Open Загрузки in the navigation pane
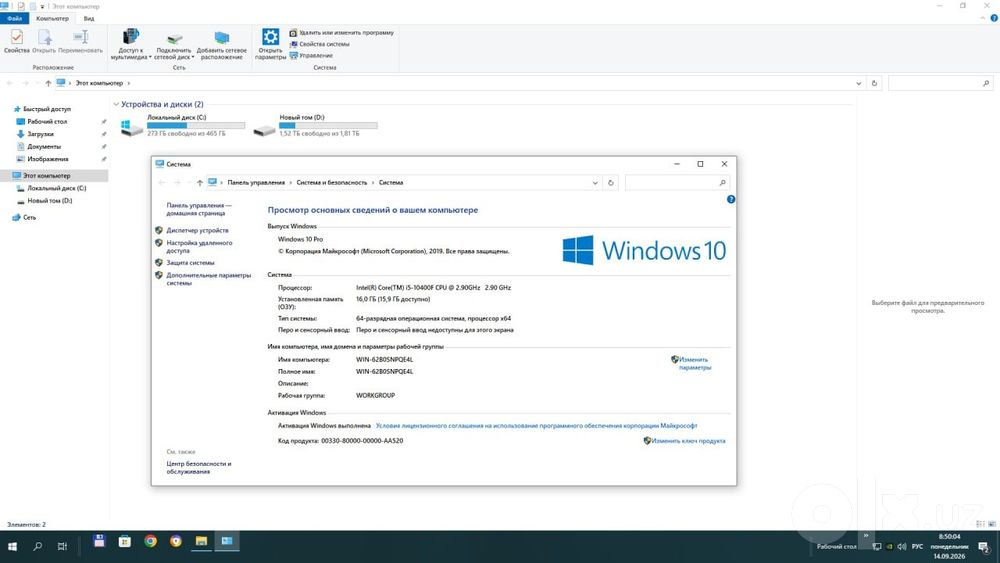Image resolution: width=1000 pixels, height=563 pixels. pyautogui.click(x=40, y=134)
